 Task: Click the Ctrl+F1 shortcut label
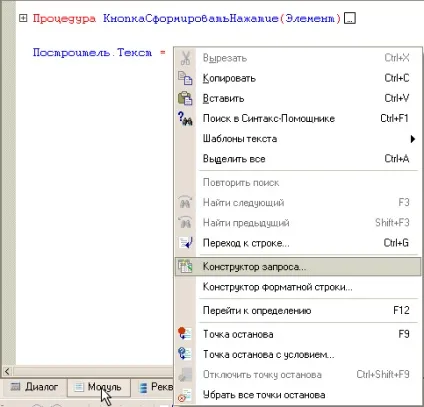(394, 118)
